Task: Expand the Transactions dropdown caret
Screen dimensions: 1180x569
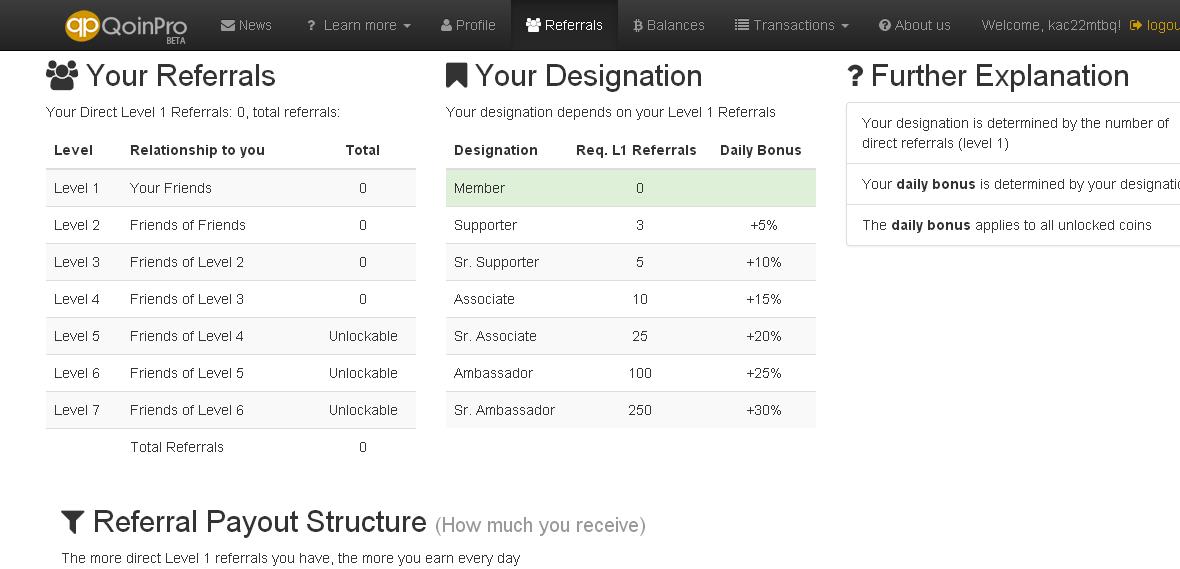Action: tap(845, 26)
